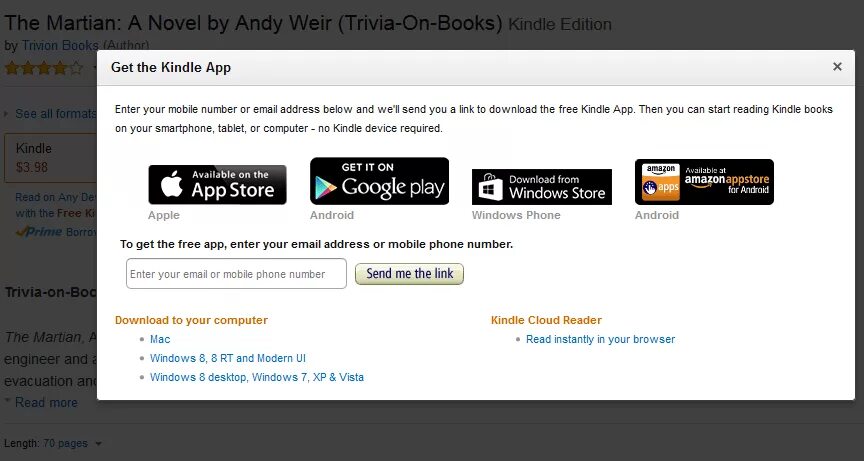Screen dimensions: 864x461
Task: Open Windows 8 desktop, Windows 7, XP & Vista link
Action: pos(257,377)
